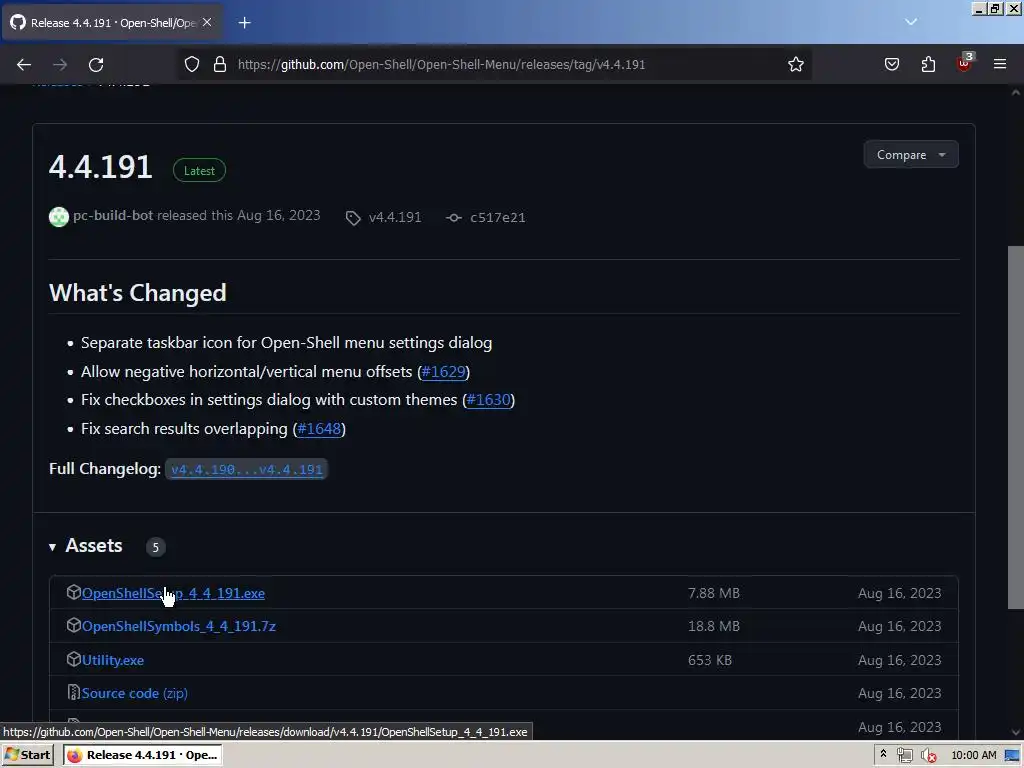Open the Firefox hamburger menu
The image size is (1024, 768).
click(1000, 64)
